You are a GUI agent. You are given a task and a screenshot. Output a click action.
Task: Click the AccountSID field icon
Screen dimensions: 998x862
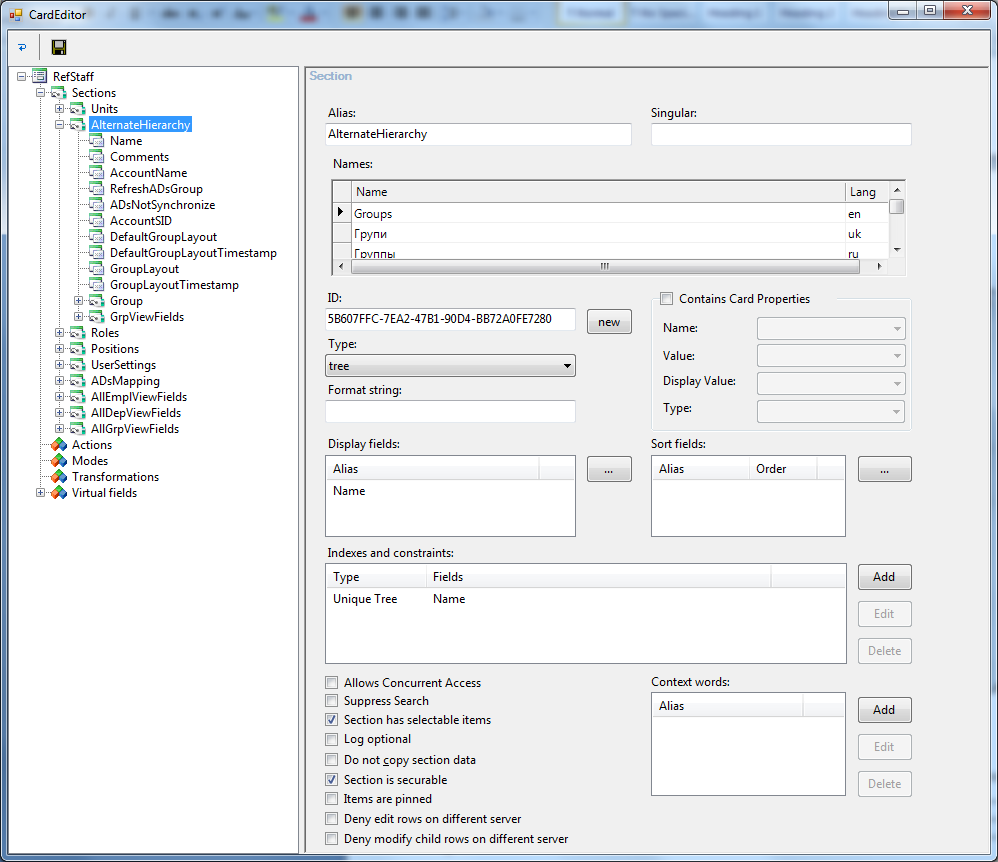(x=97, y=221)
